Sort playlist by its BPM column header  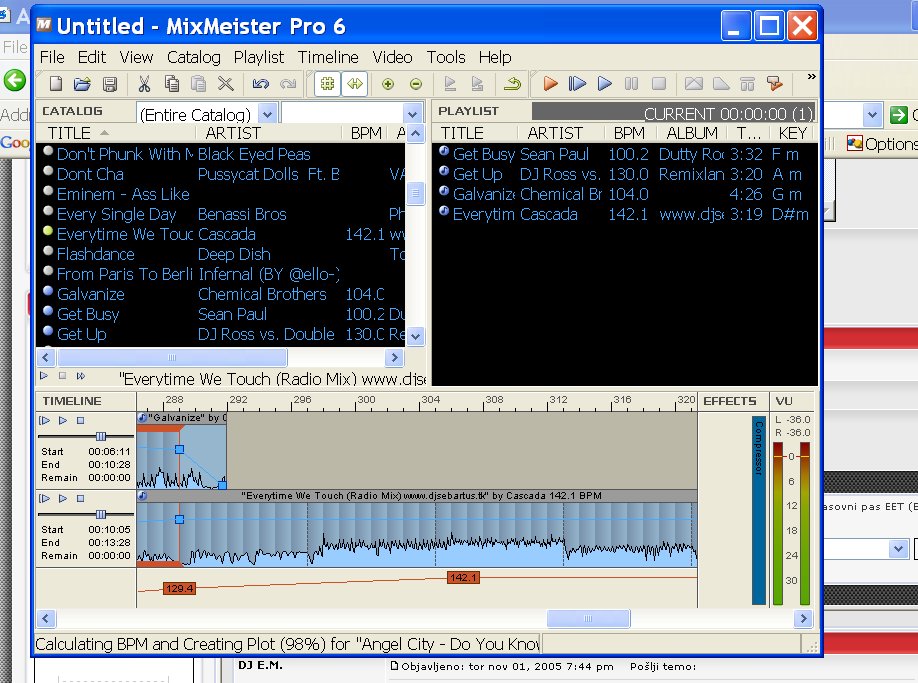tap(629, 133)
